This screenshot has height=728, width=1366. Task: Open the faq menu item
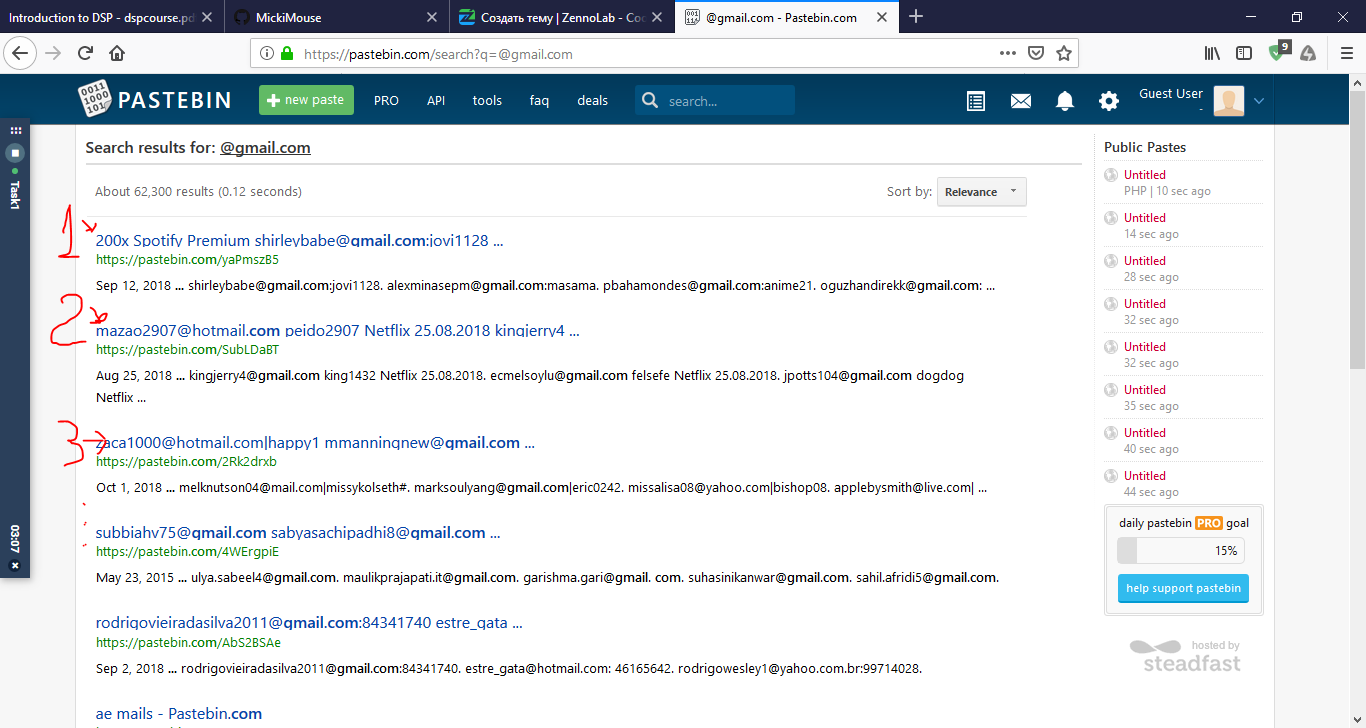coord(539,100)
